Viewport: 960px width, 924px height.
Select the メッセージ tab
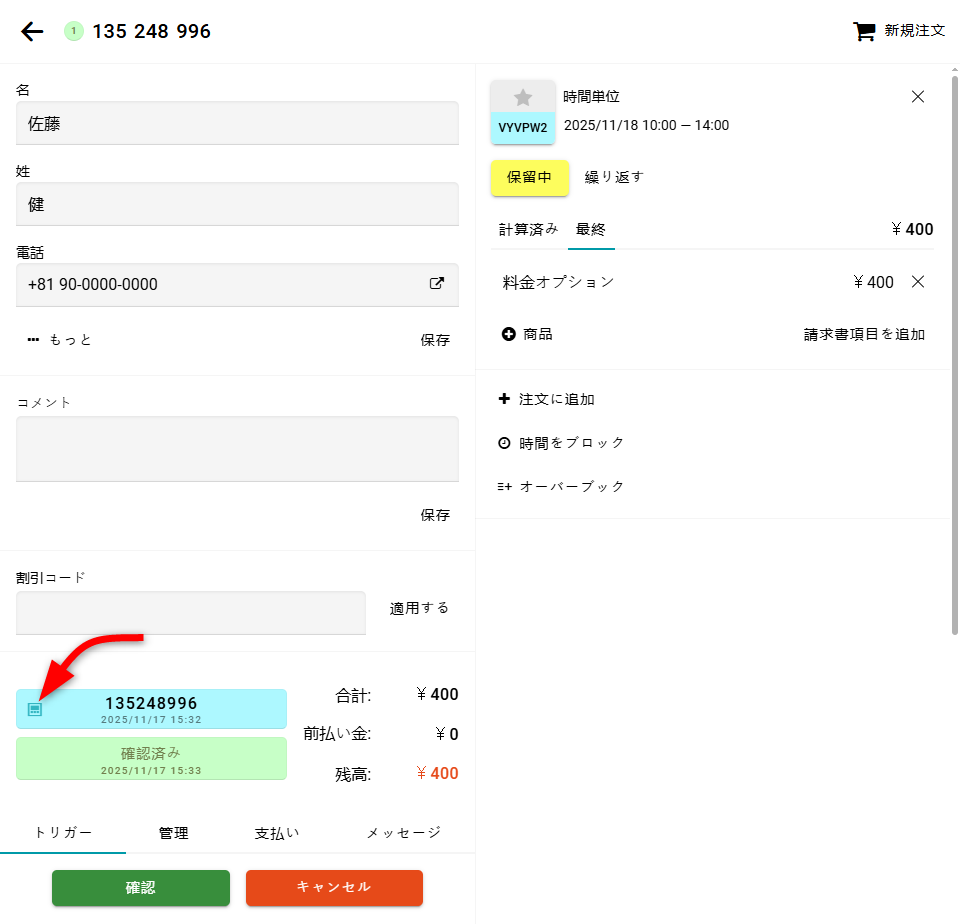point(403,833)
